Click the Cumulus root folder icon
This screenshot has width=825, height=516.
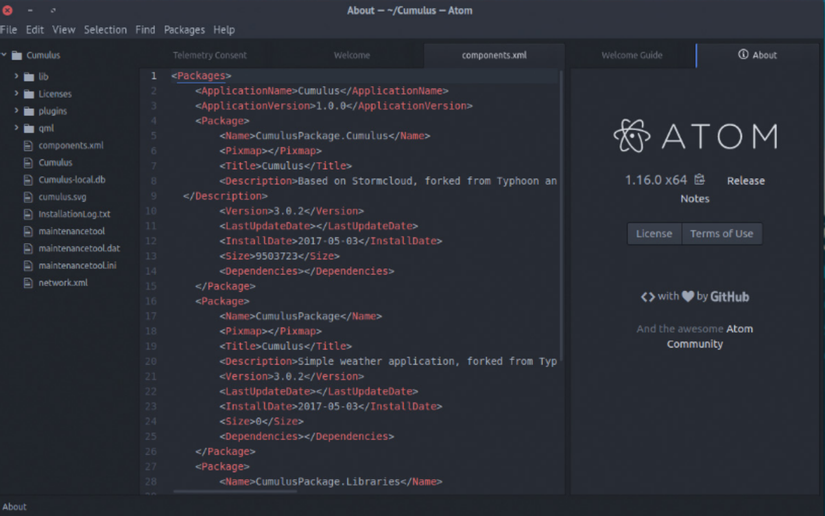(x=17, y=55)
